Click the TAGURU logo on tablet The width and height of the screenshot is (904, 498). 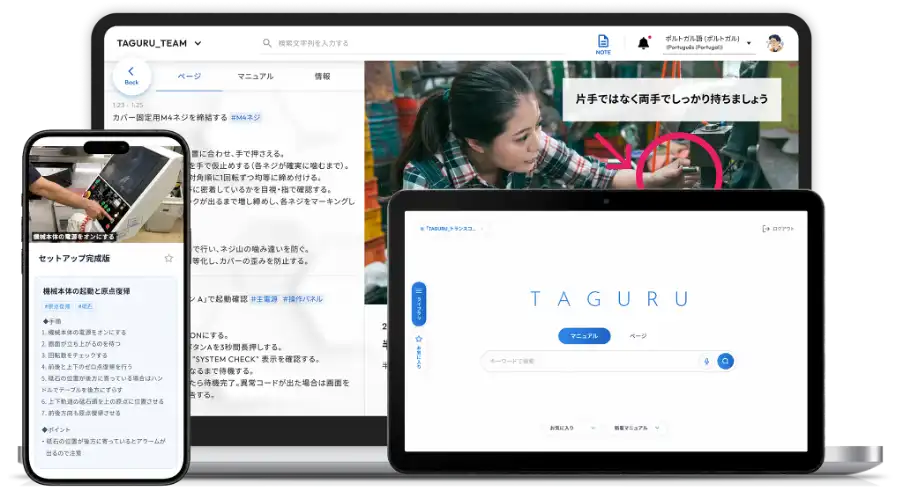(609, 299)
